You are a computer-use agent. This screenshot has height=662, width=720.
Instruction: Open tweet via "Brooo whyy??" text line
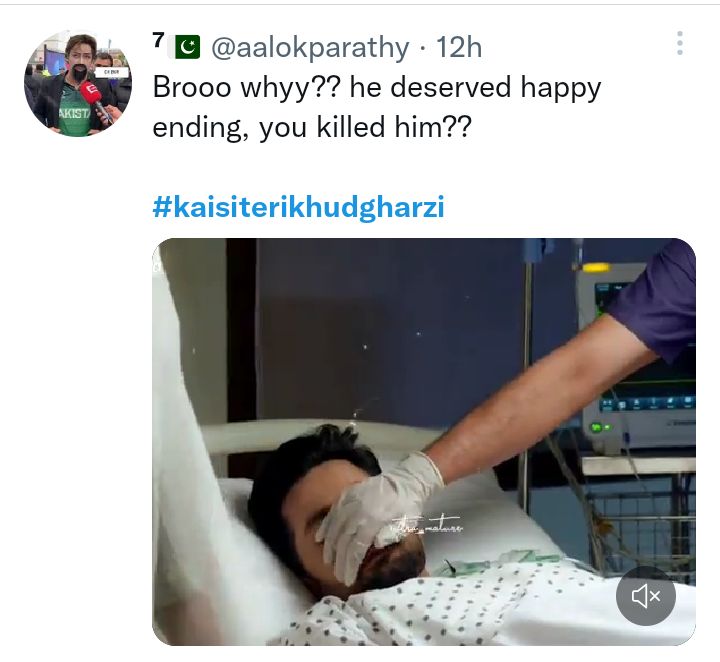pos(377,87)
